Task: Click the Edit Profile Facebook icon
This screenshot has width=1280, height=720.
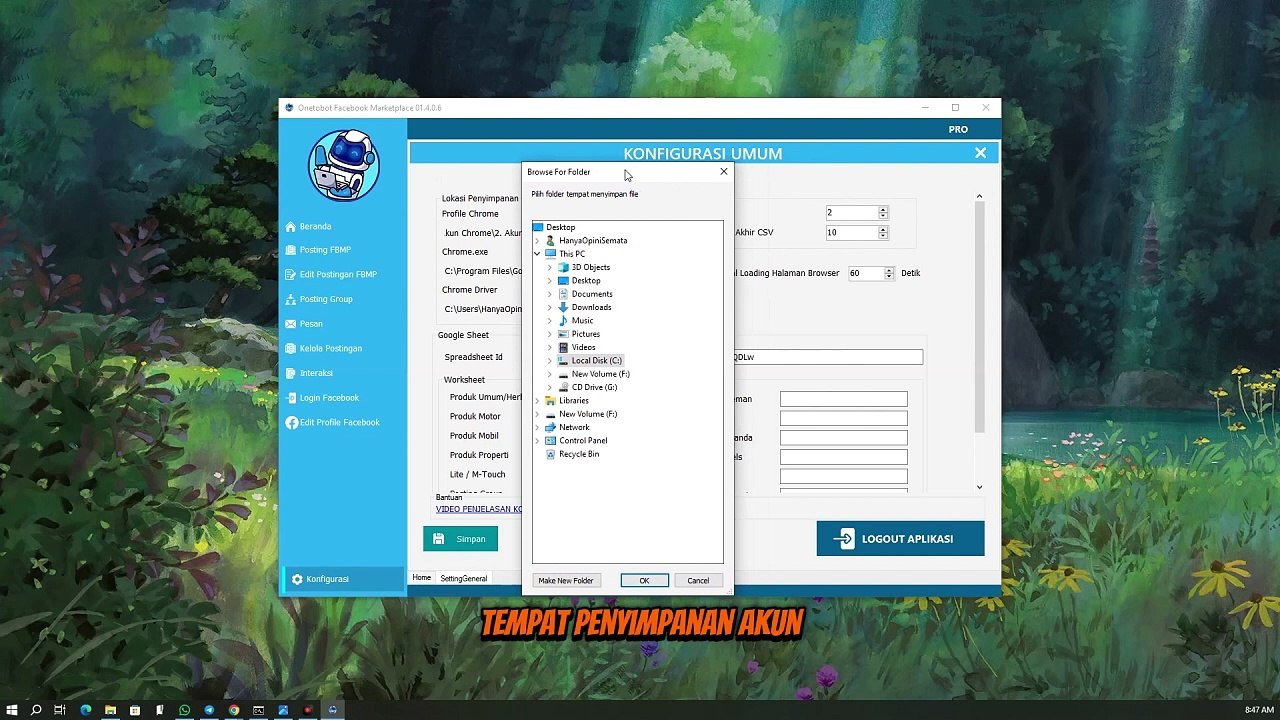Action: 291,422
